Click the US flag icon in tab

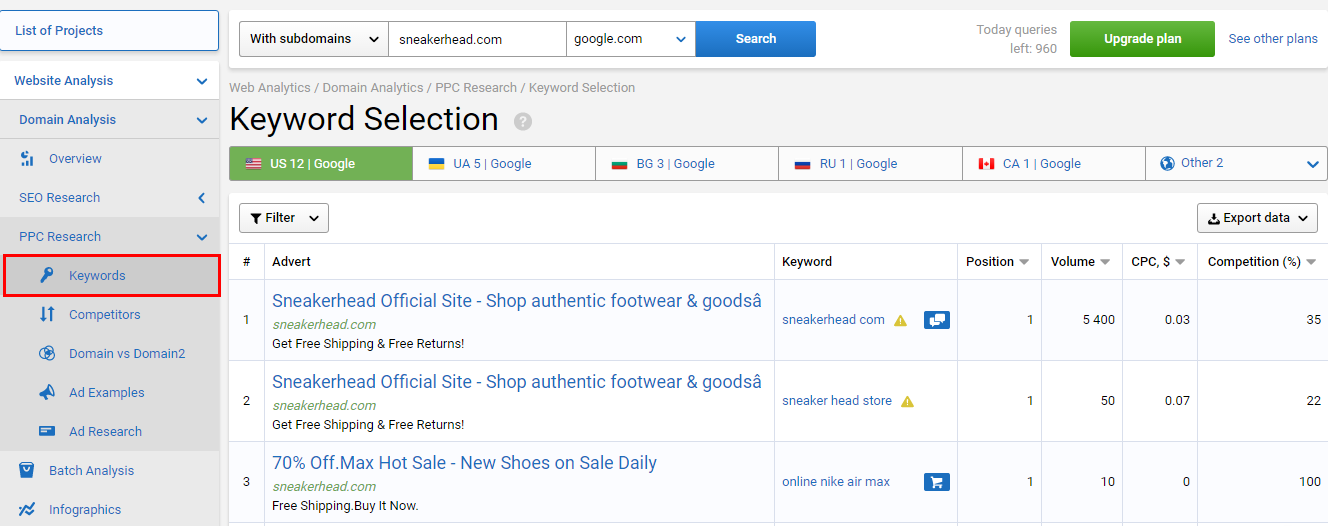(254, 163)
